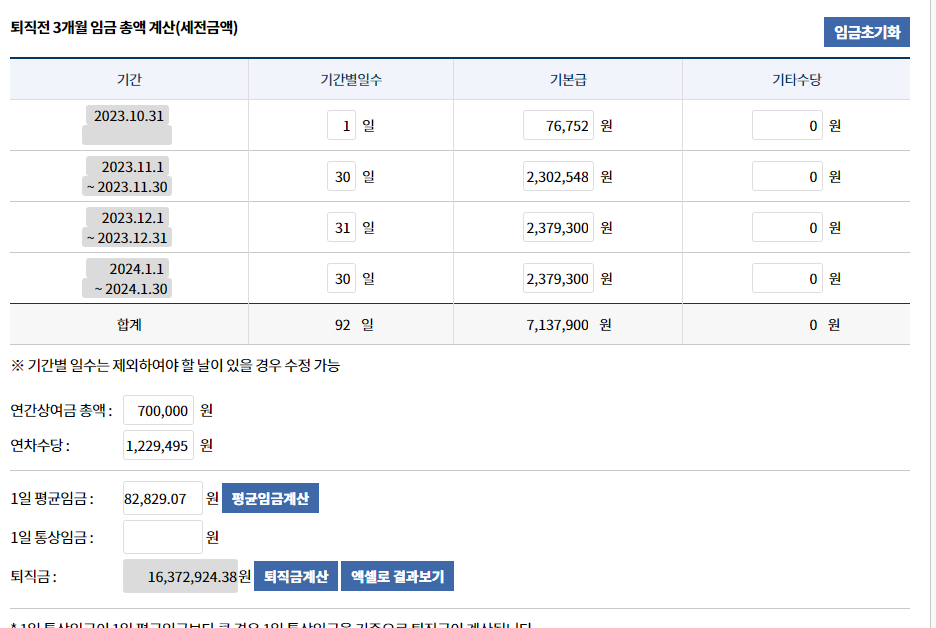This screenshot has width=936, height=628.
Task: Click the empty 1일 통상임금 field
Action: 162,537
